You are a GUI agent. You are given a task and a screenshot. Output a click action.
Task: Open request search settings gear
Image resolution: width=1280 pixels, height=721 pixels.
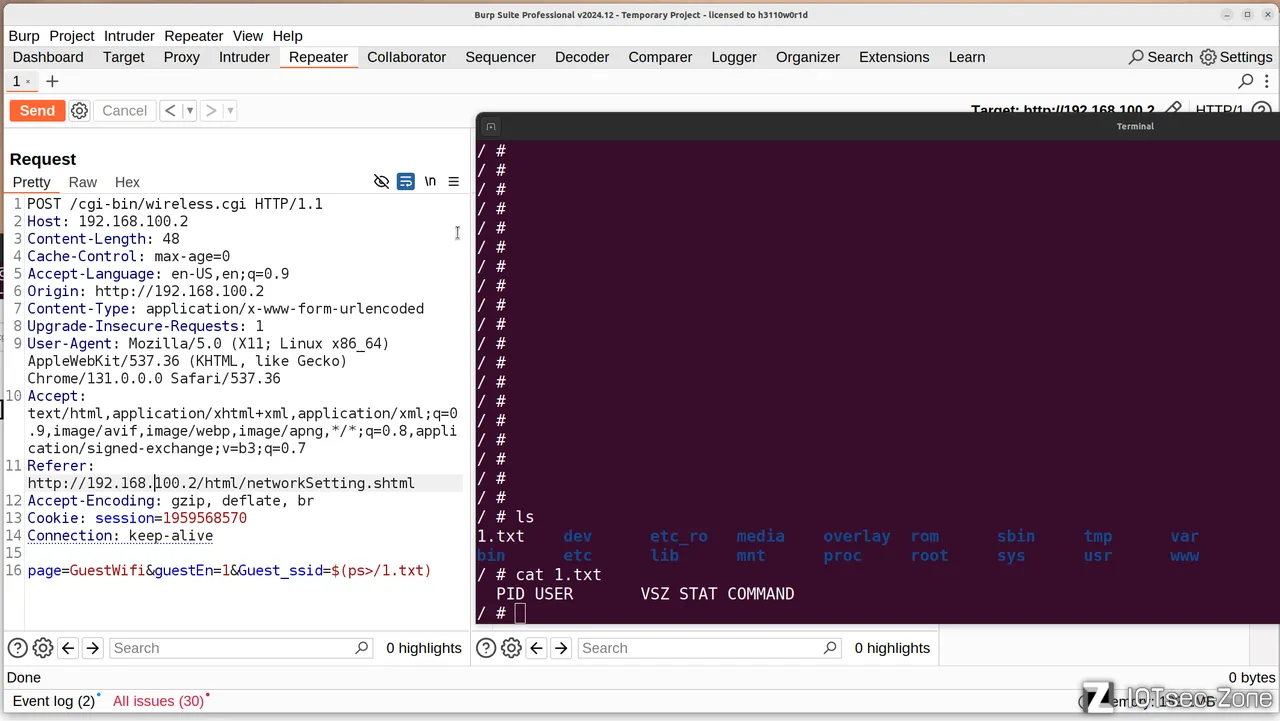(x=42, y=648)
